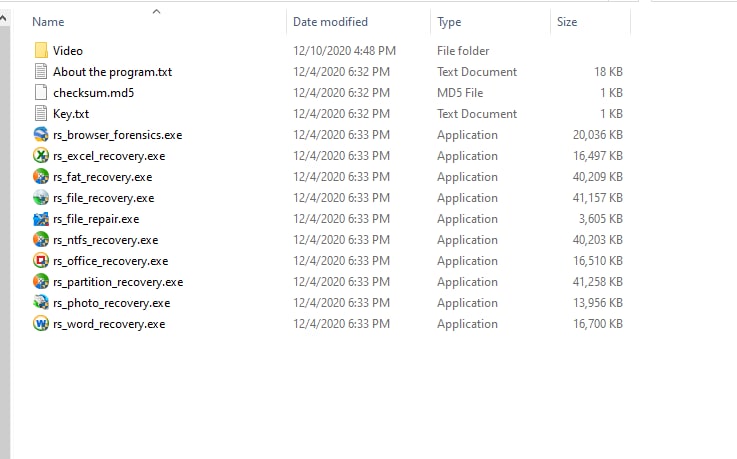The height and width of the screenshot is (459, 737).
Task: Sort files by Type column header
Action: tap(449, 22)
